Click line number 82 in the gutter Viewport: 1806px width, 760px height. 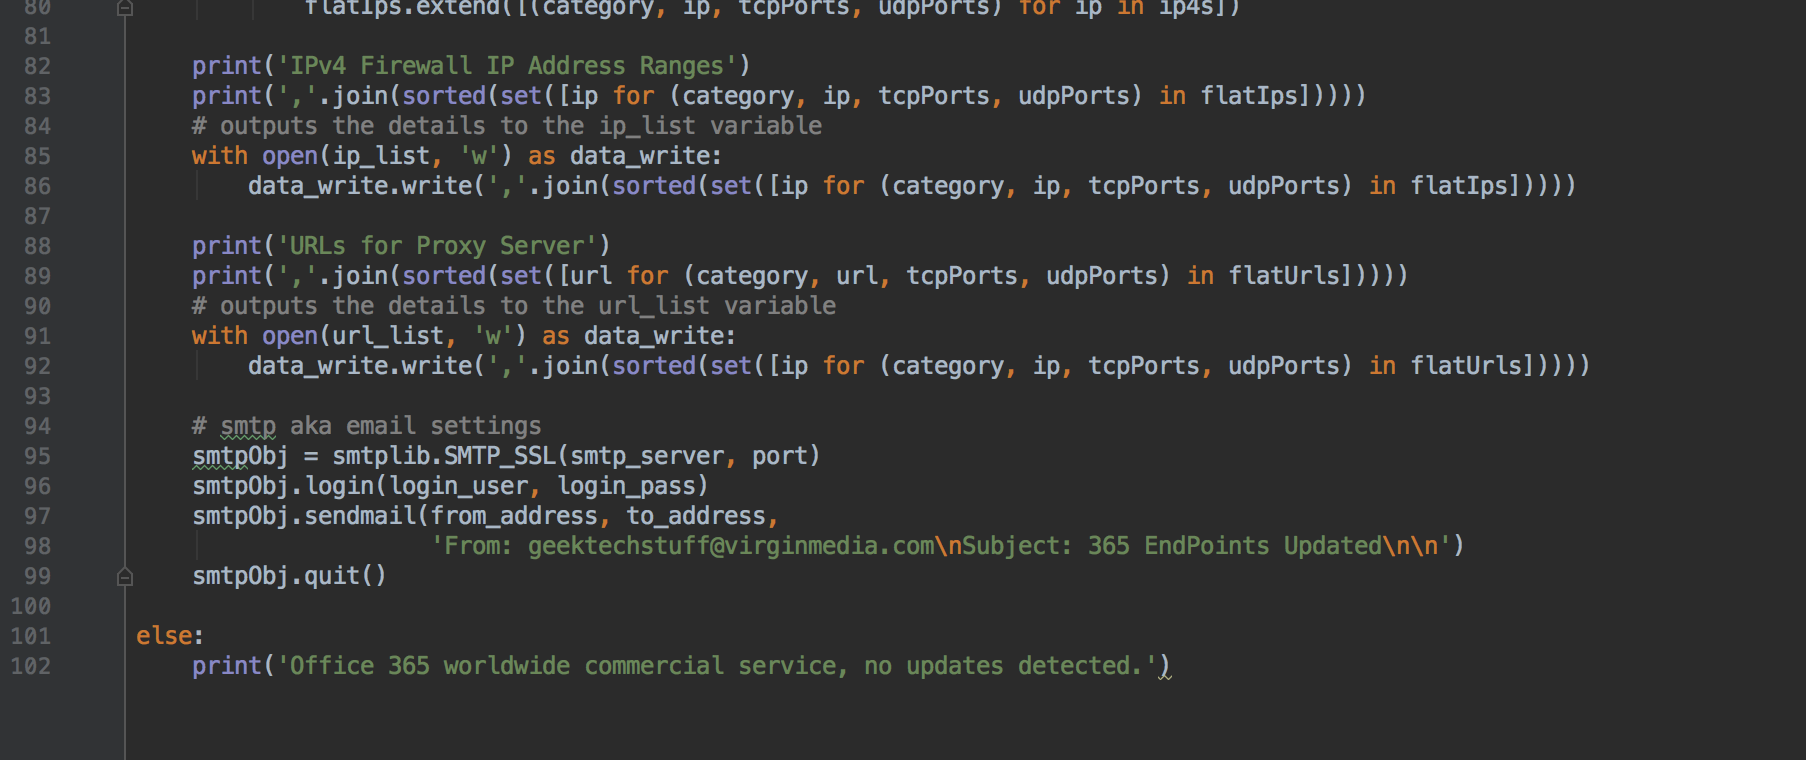coord(37,66)
